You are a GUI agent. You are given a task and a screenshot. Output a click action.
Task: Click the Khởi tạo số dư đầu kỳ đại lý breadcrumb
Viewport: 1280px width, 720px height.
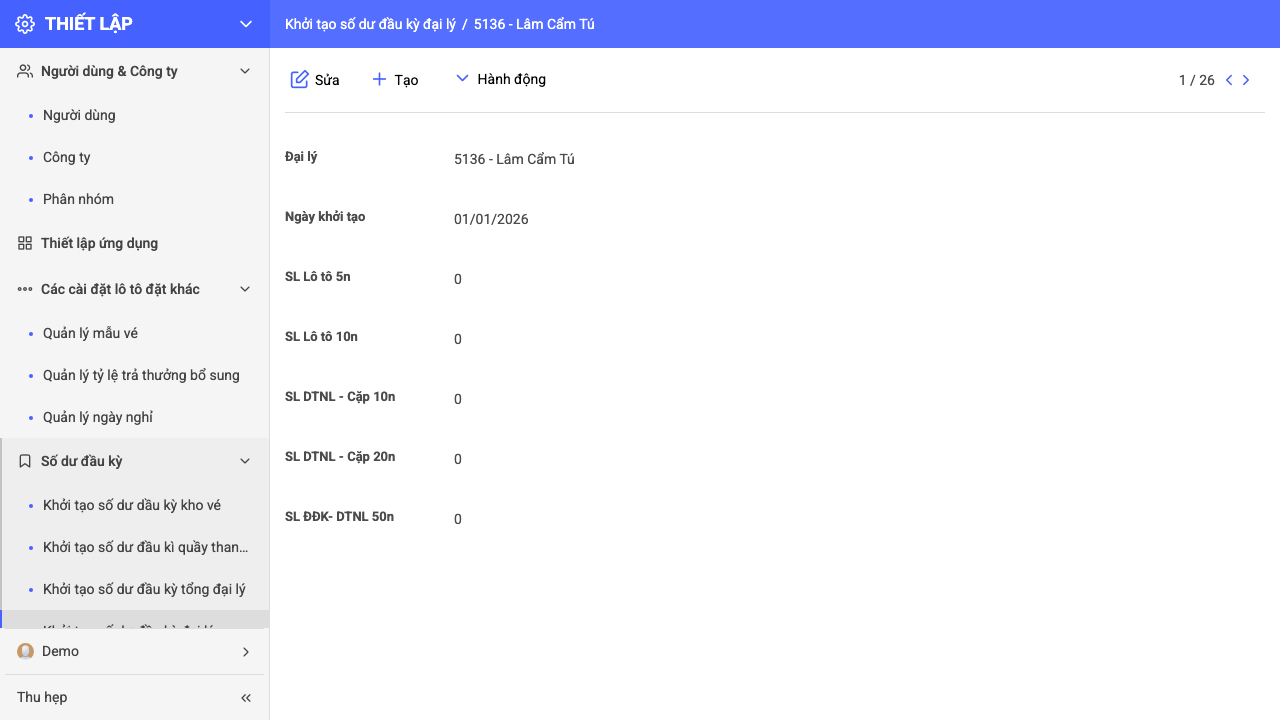click(370, 24)
